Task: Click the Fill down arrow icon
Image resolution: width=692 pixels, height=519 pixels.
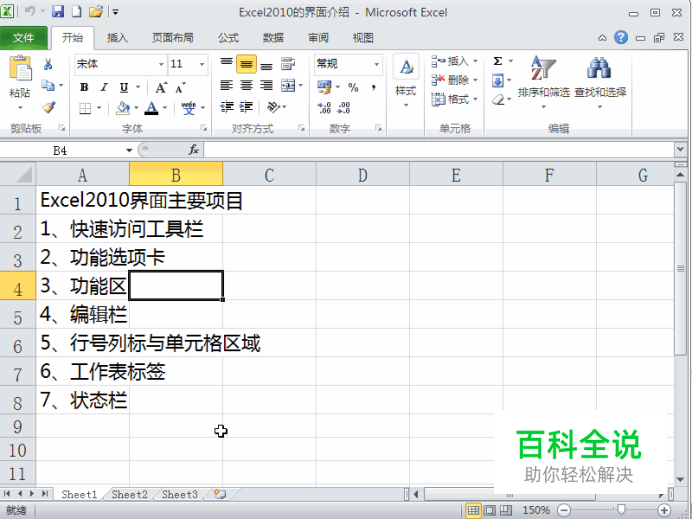Action: pos(498,80)
